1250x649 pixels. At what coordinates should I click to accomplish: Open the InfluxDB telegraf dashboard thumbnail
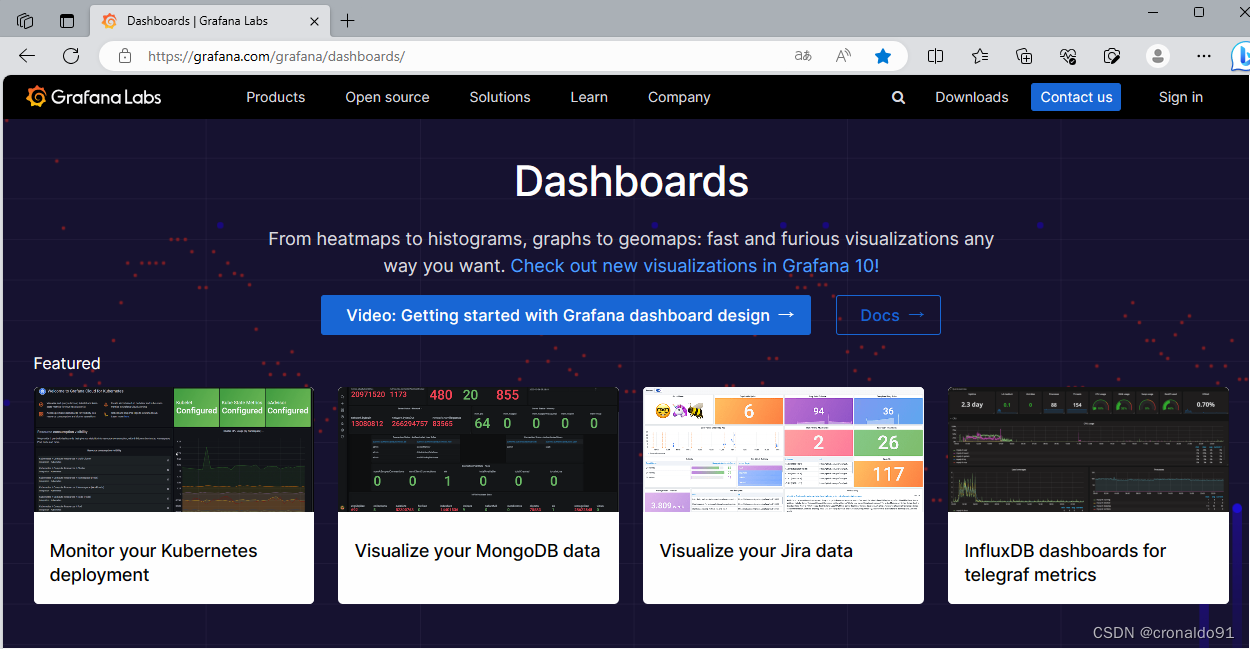[x=1088, y=450]
